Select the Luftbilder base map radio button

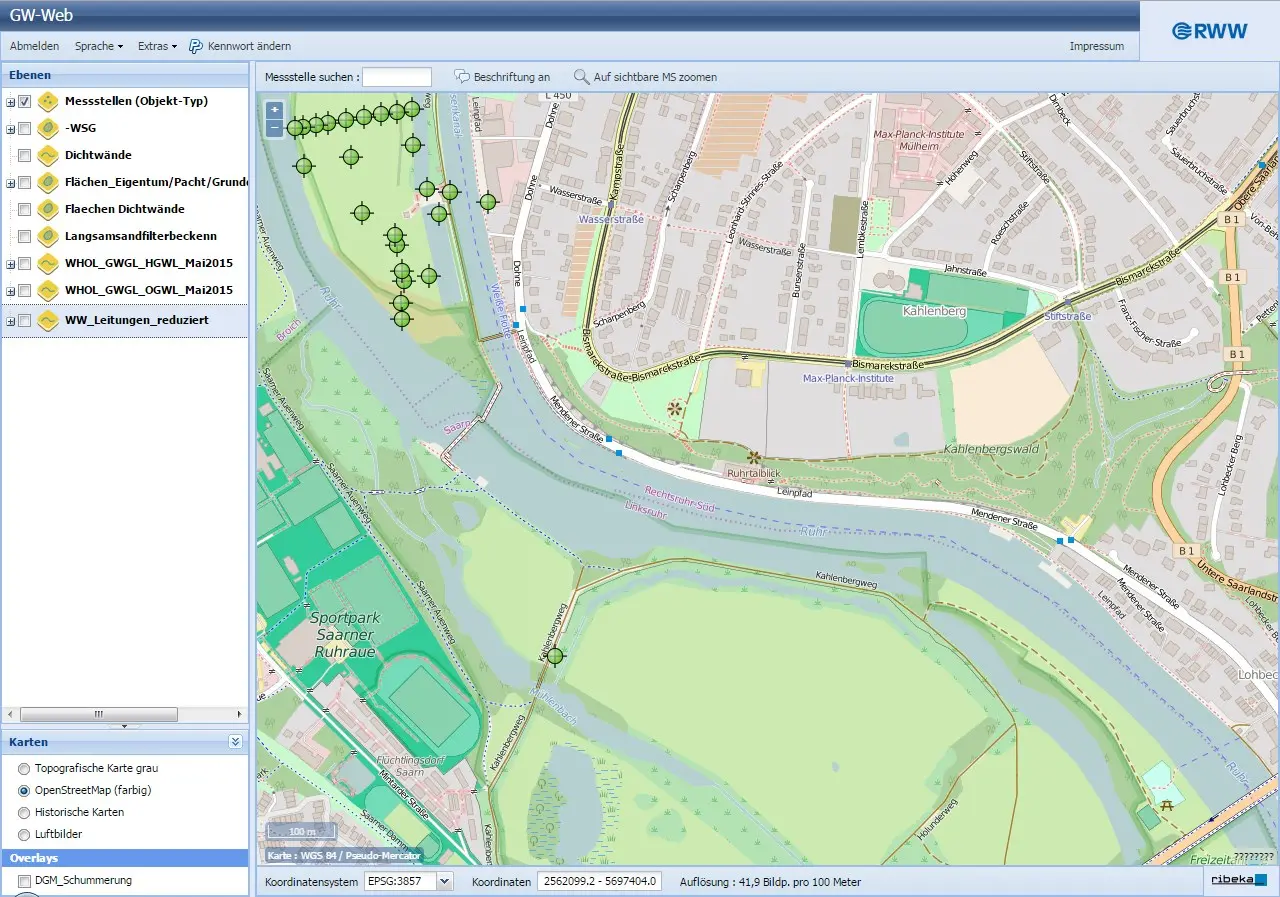(x=24, y=834)
